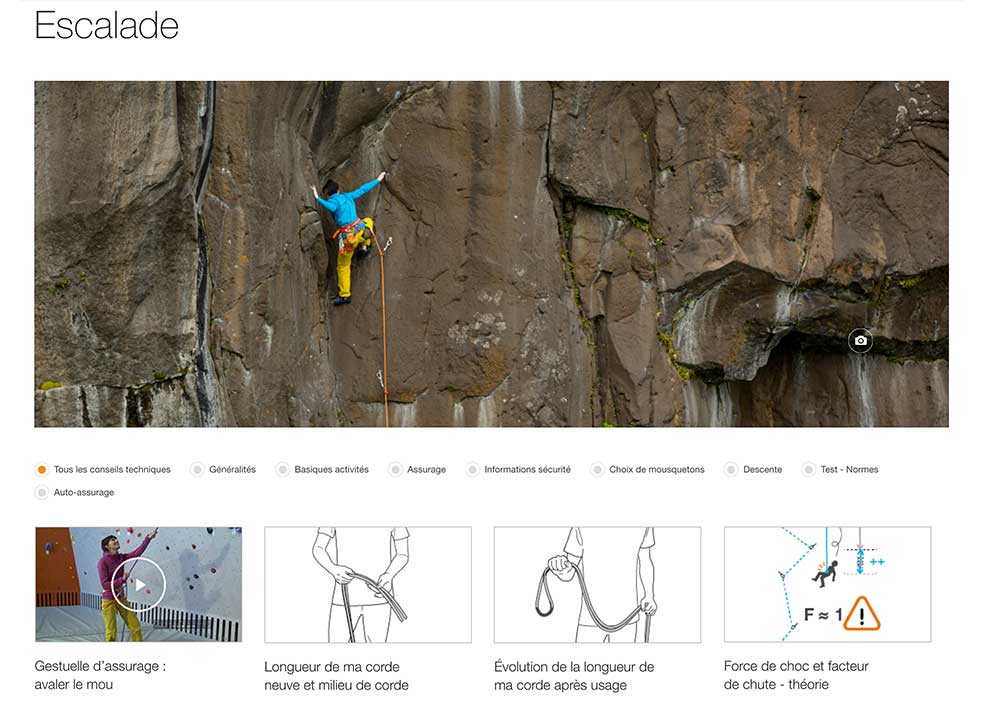This screenshot has width=987, height=708.
Task: Select Informations sécurité filter
Action: pyautogui.click(x=472, y=469)
